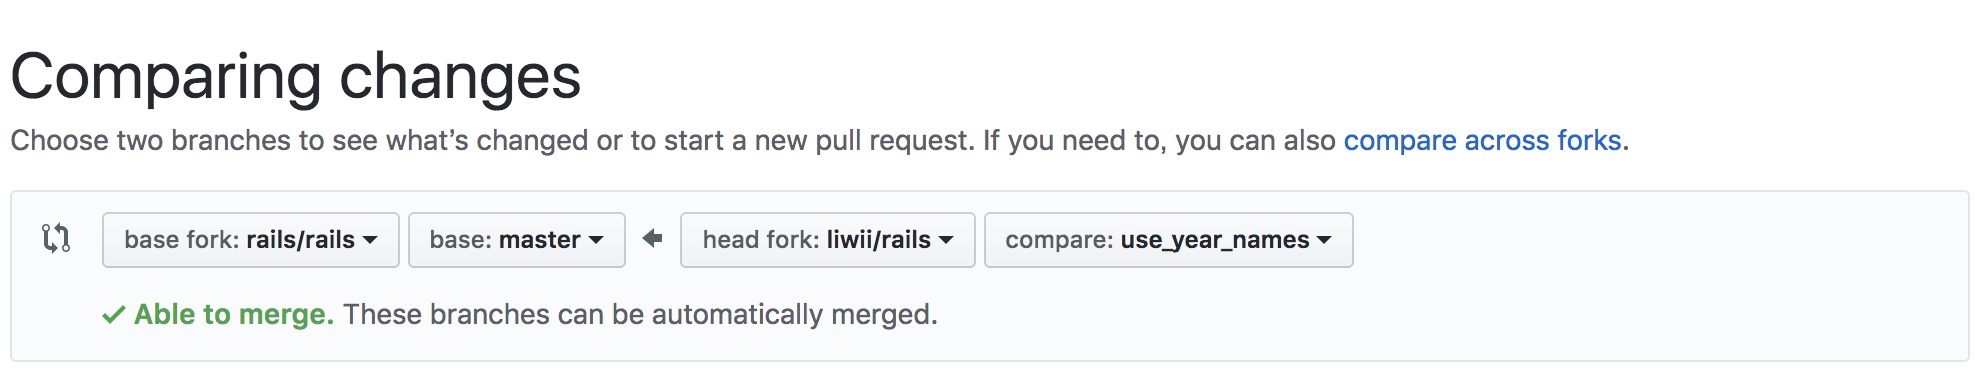
Task: Click the Comparing changes heading
Action: tap(296, 77)
